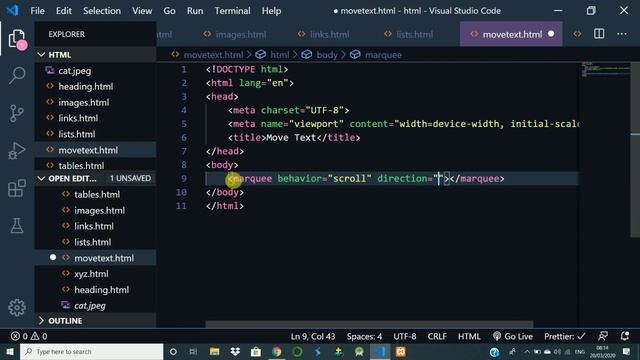Open Microsoft Store from taskbar

click(256, 351)
